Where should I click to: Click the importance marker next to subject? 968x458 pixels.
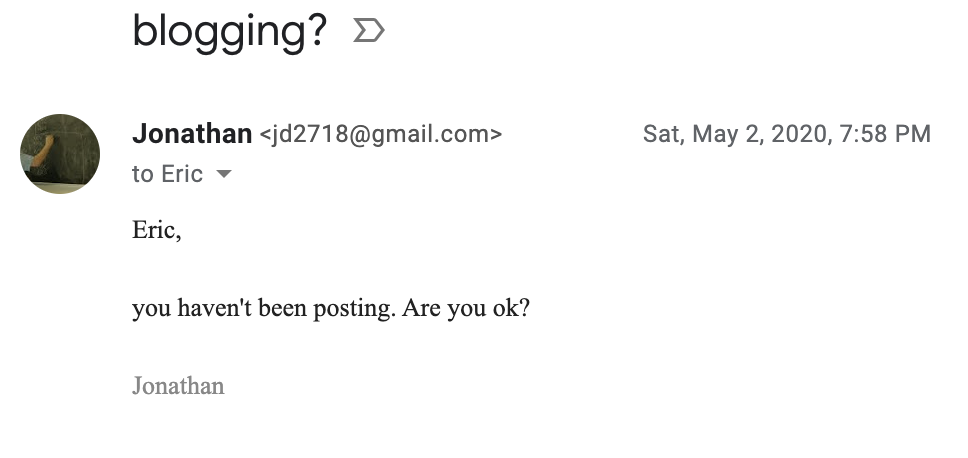pos(369,32)
